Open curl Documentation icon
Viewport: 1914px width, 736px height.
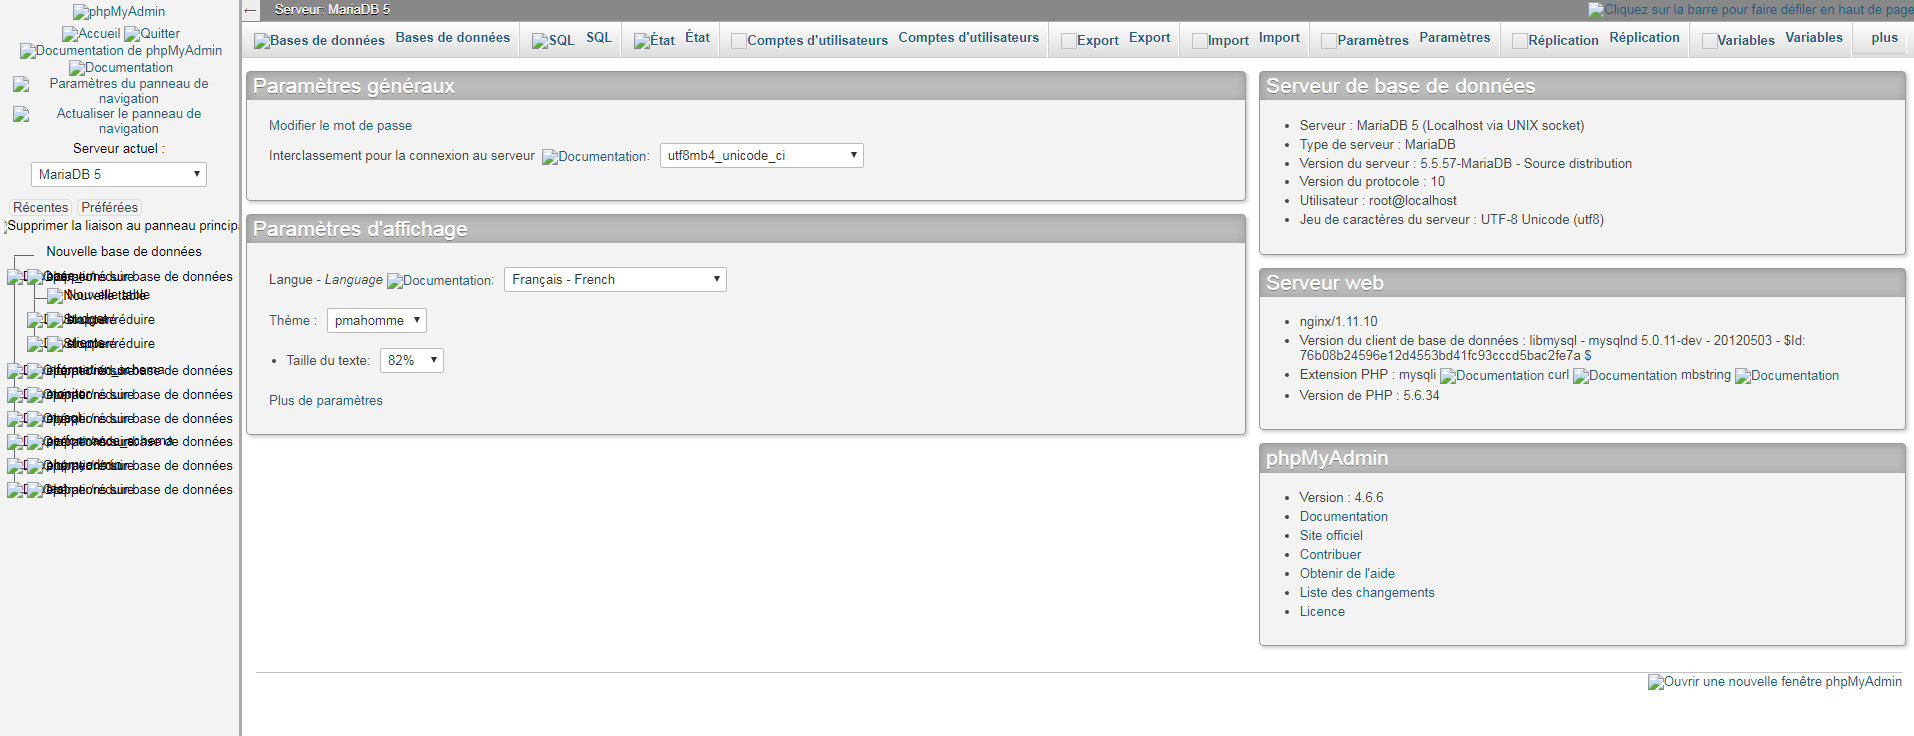tap(1625, 376)
